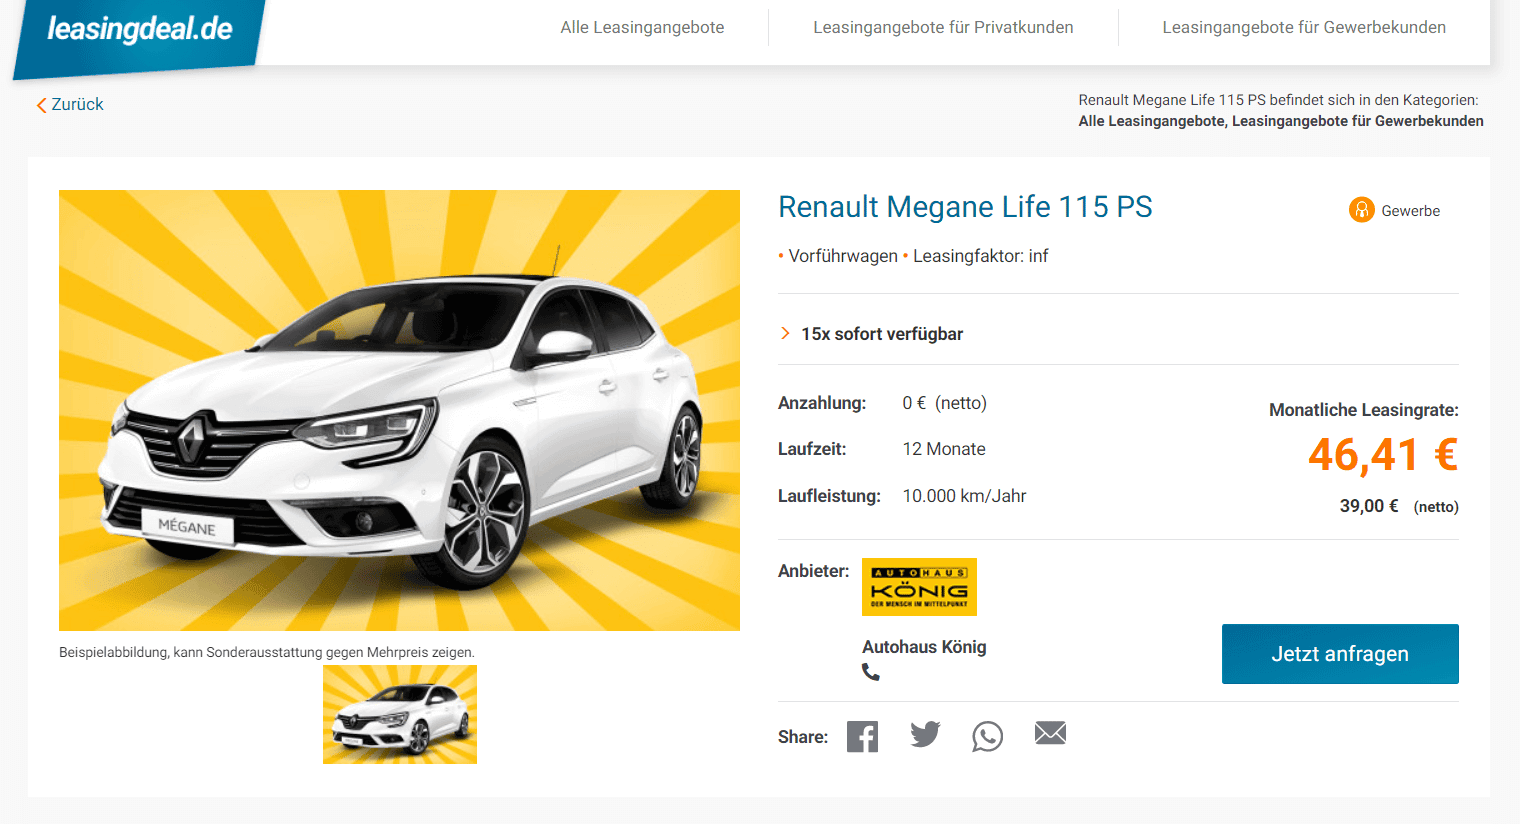Image resolution: width=1520 pixels, height=824 pixels.
Task: Open Leasingangebote für Gewerbekunden
Action: click(1304, 28)
